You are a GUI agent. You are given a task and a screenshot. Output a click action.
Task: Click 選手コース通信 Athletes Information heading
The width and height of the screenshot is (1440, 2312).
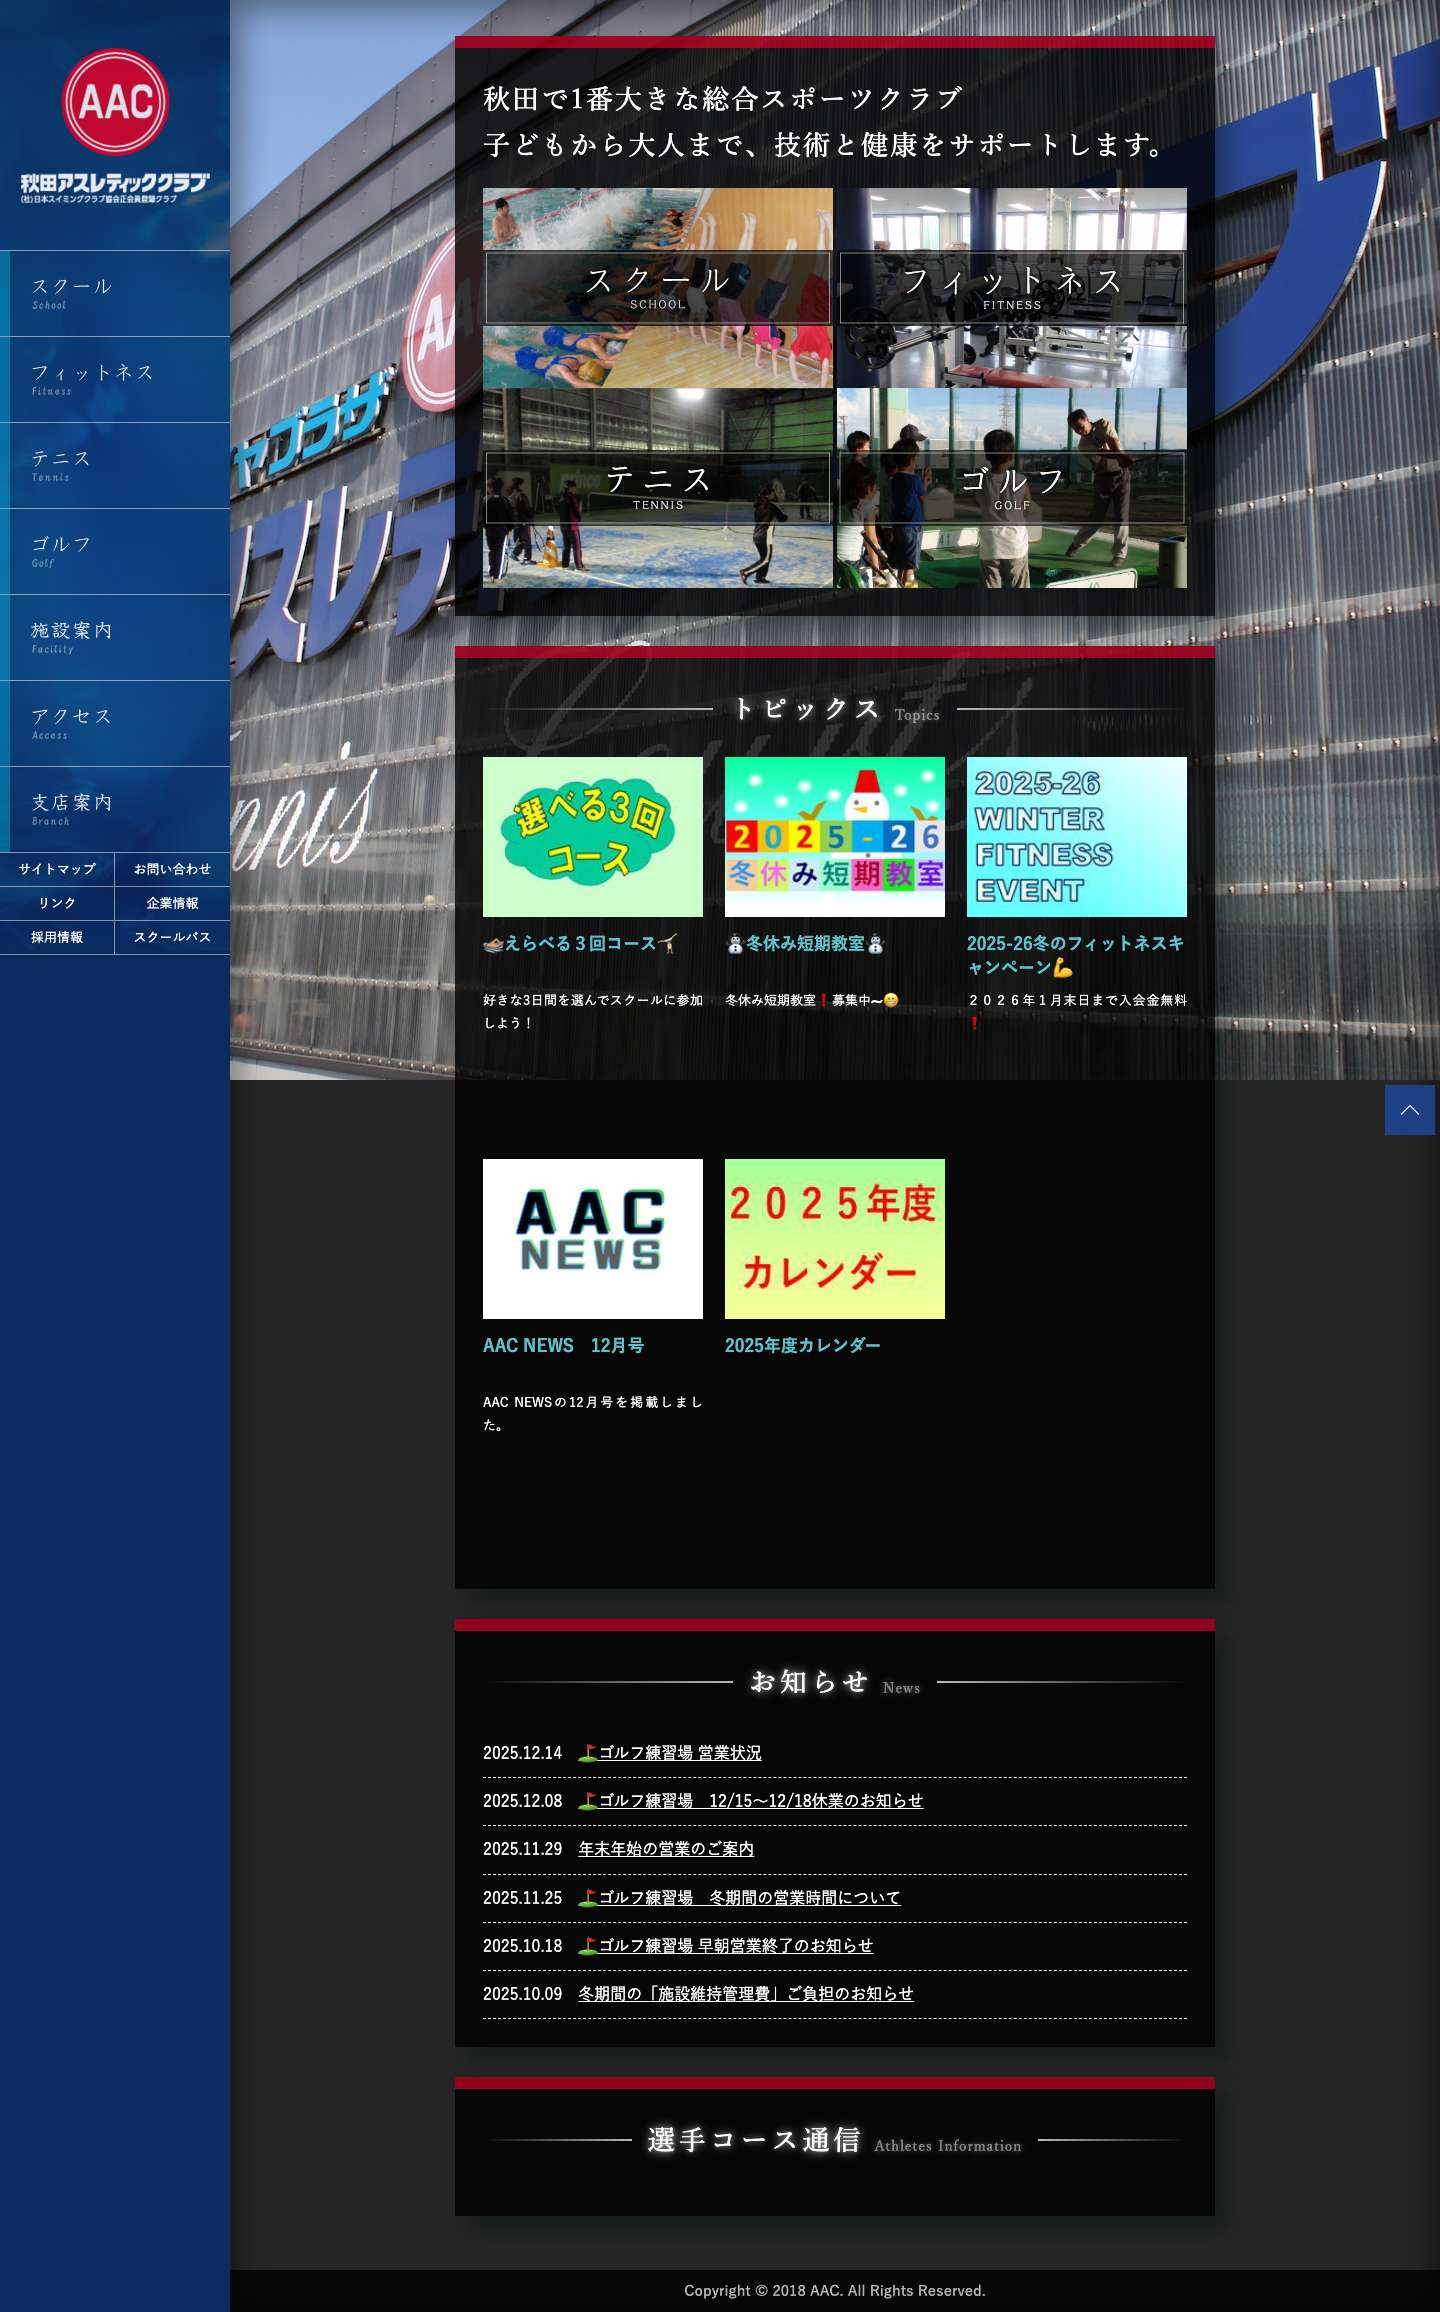tap(834, 2140)
